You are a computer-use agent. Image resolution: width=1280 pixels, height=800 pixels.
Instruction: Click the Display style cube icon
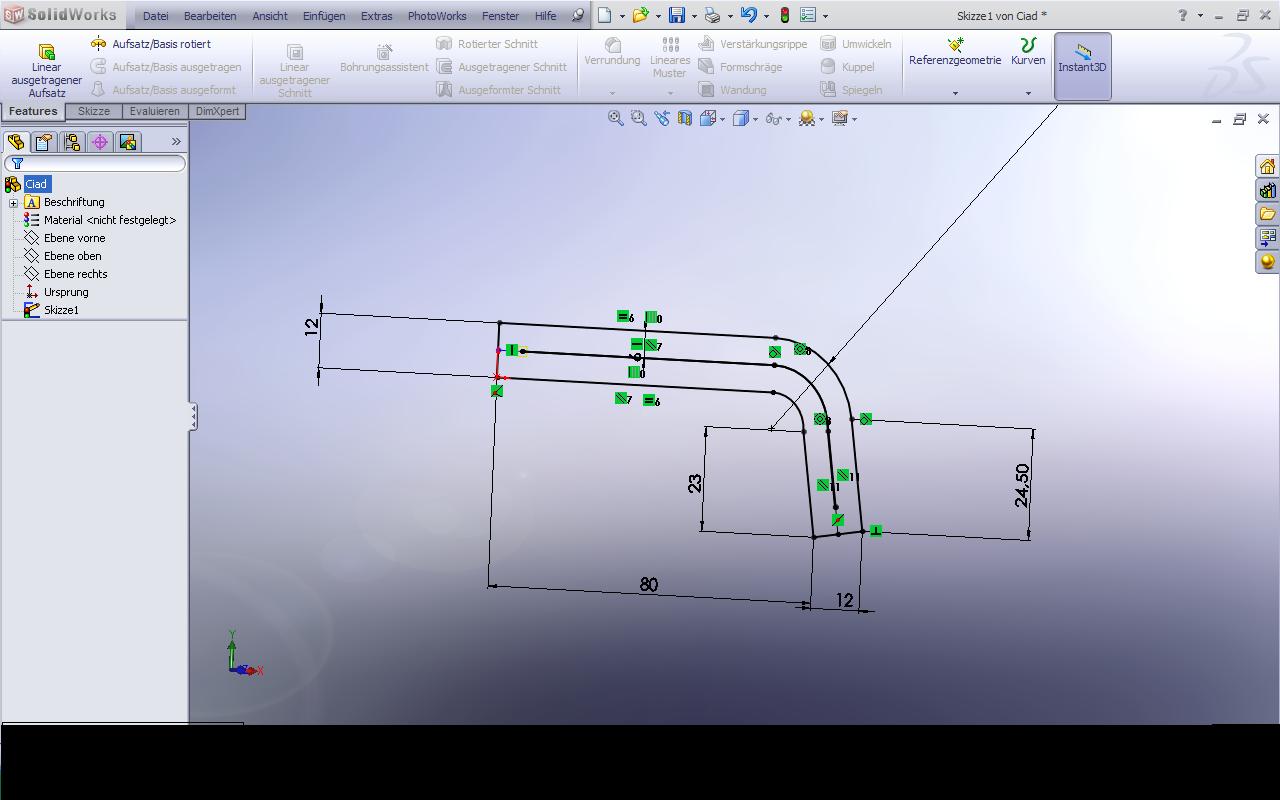pos(740,118)
